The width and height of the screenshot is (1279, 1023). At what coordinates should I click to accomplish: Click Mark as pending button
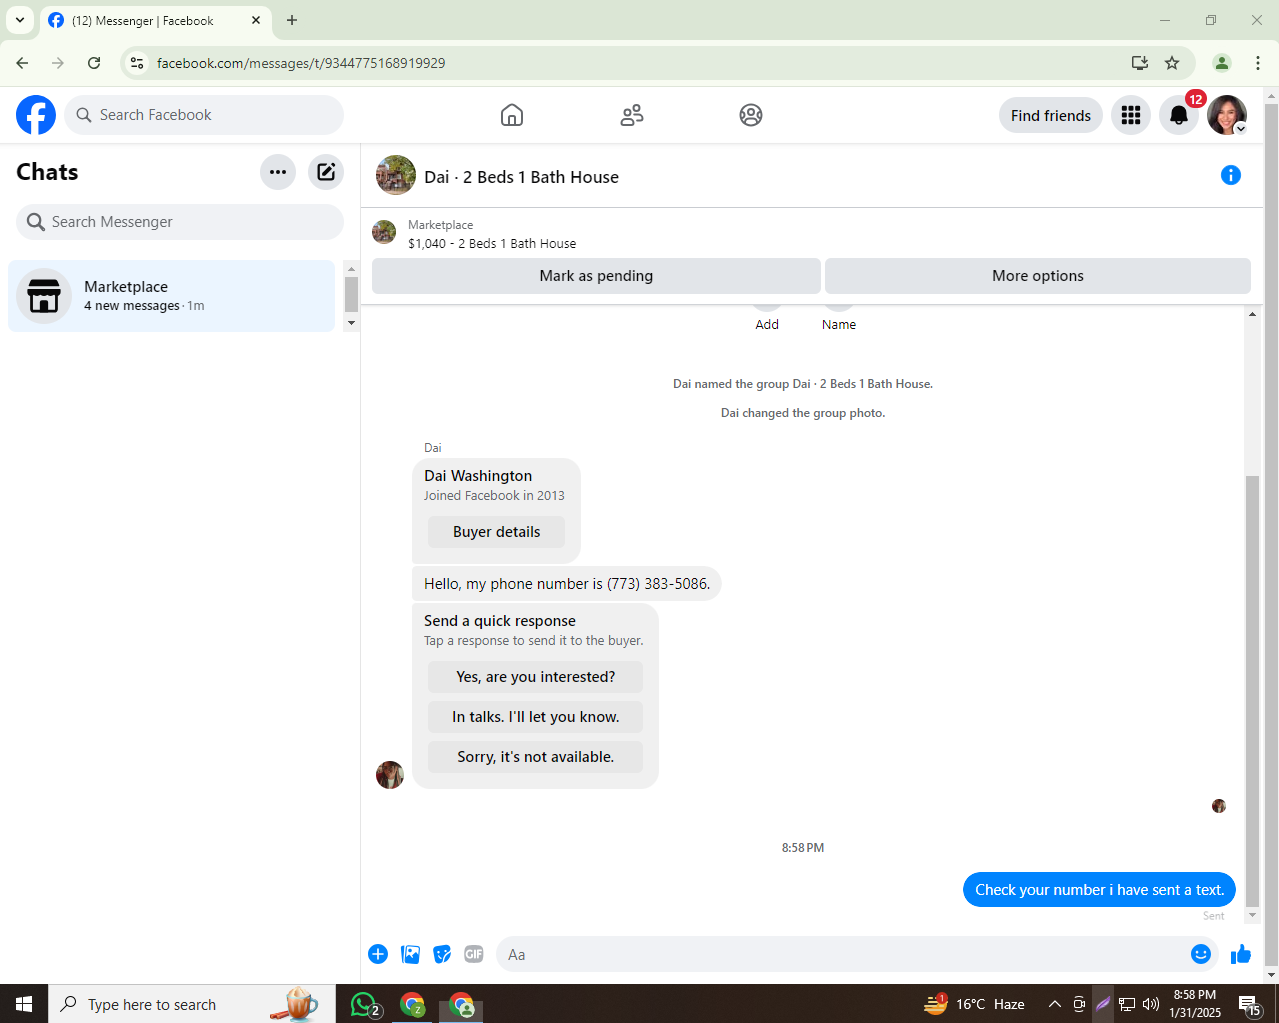[x=596, y=276]
